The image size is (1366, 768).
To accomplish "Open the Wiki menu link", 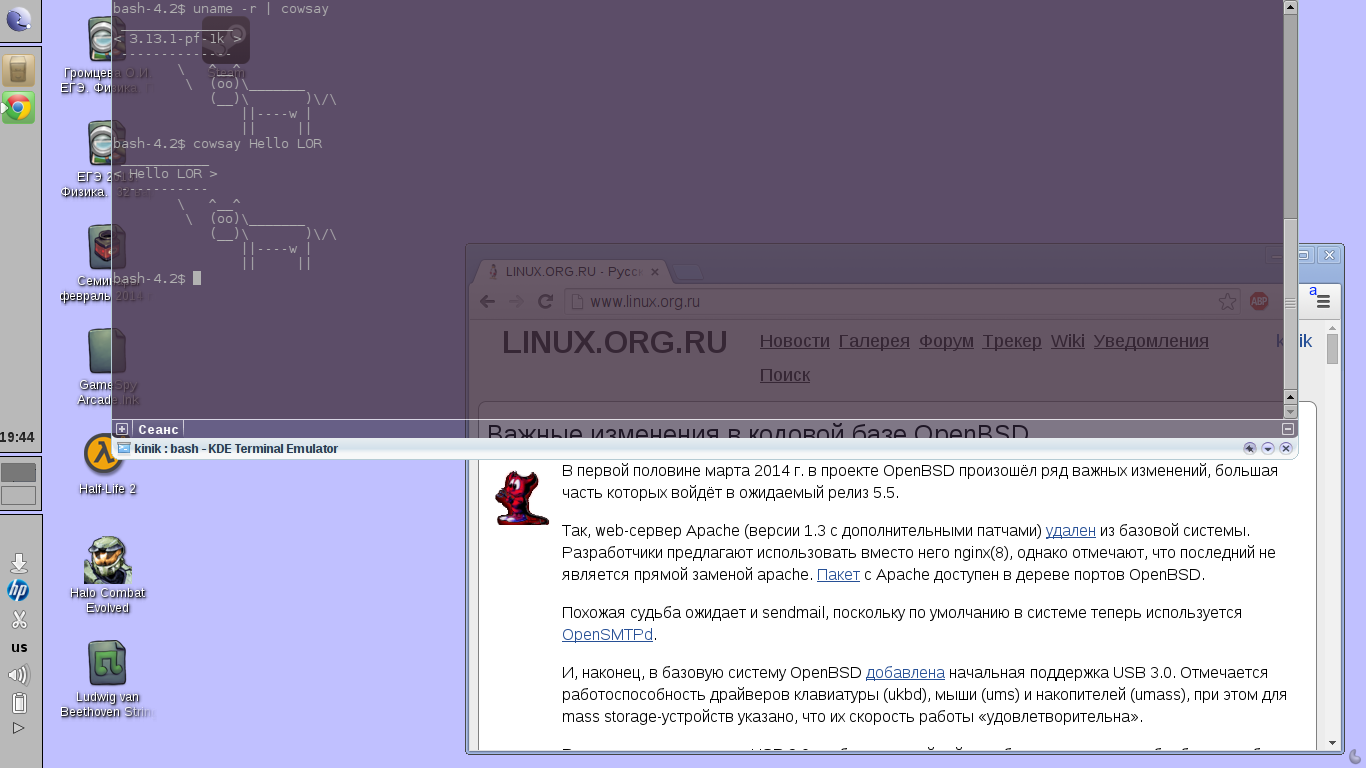I will [x=1067, y=341].
